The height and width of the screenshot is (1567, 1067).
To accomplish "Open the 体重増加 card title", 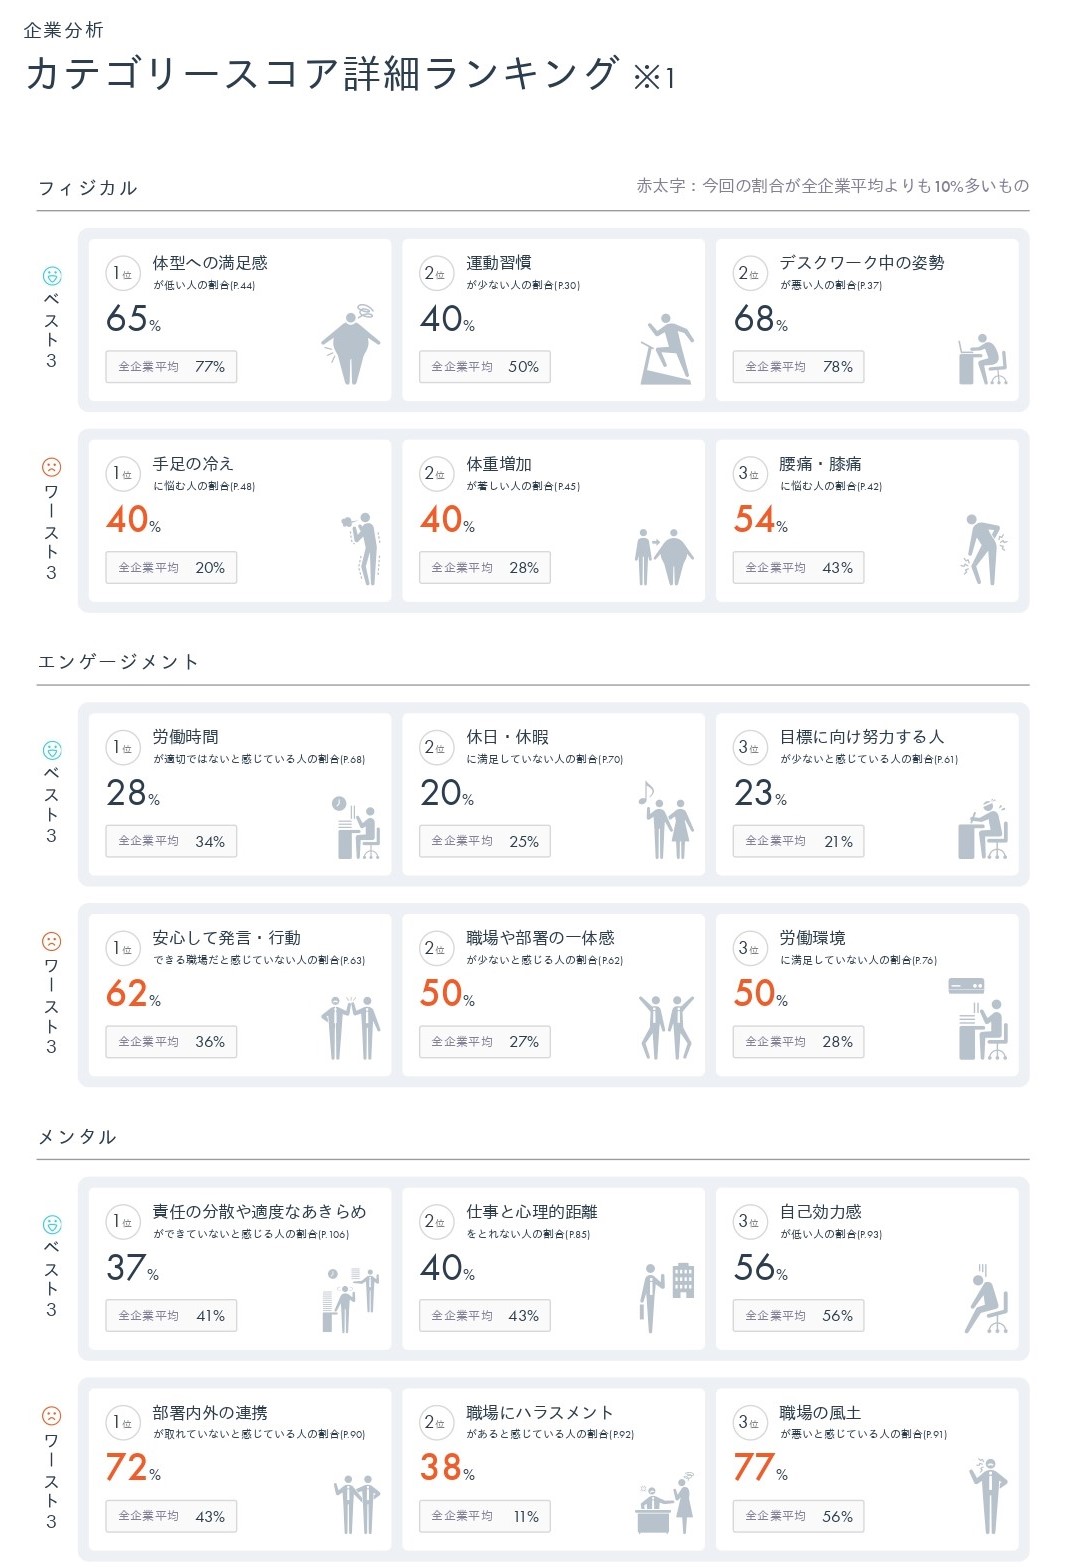I will 499,464.
